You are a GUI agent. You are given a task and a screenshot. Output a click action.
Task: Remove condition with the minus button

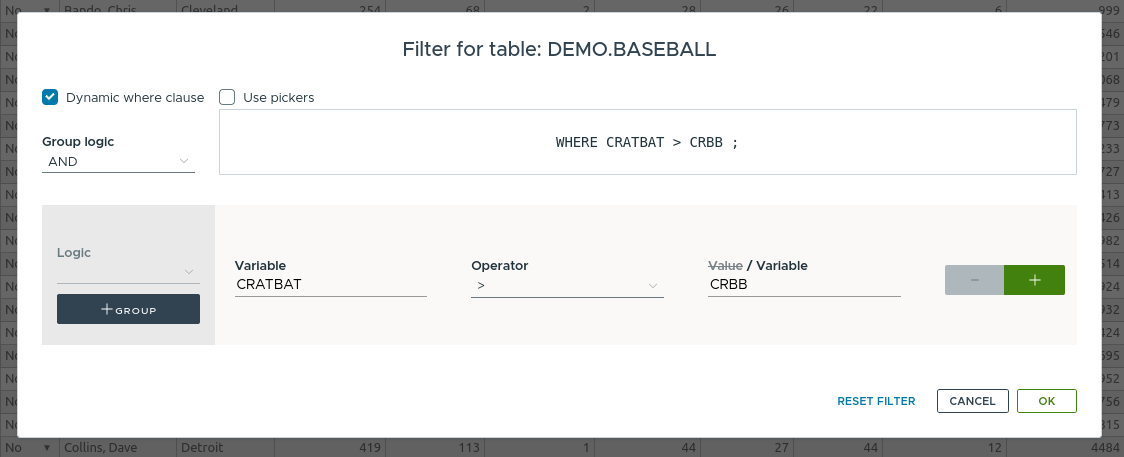pos(974,280)
